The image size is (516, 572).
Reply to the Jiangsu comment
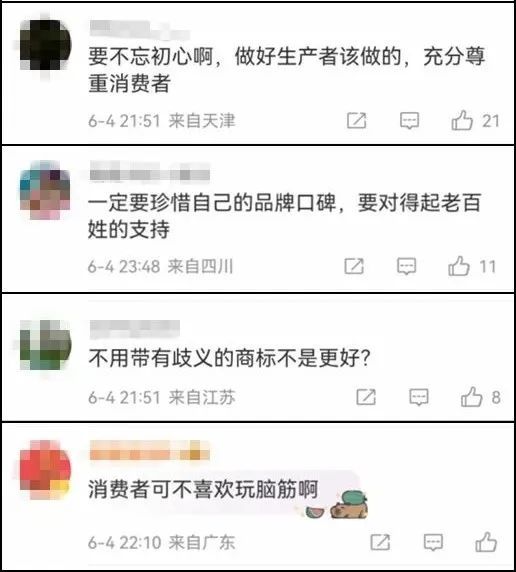[419, 397]
